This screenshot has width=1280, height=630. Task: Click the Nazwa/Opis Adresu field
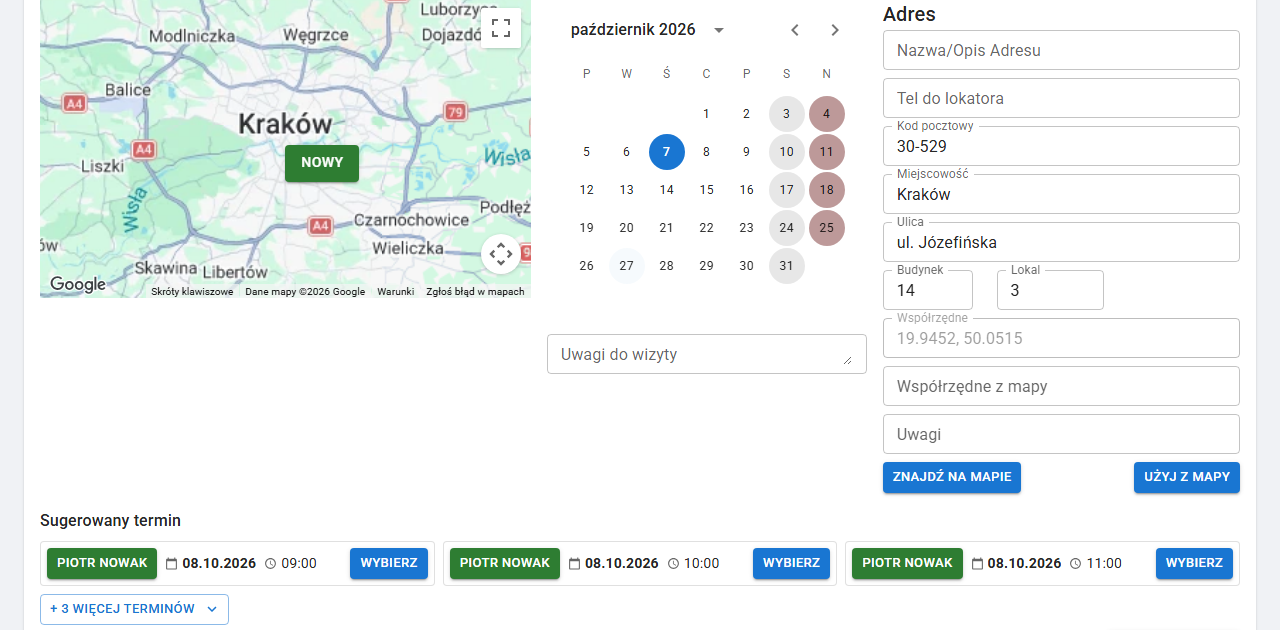click(1061, 50)
